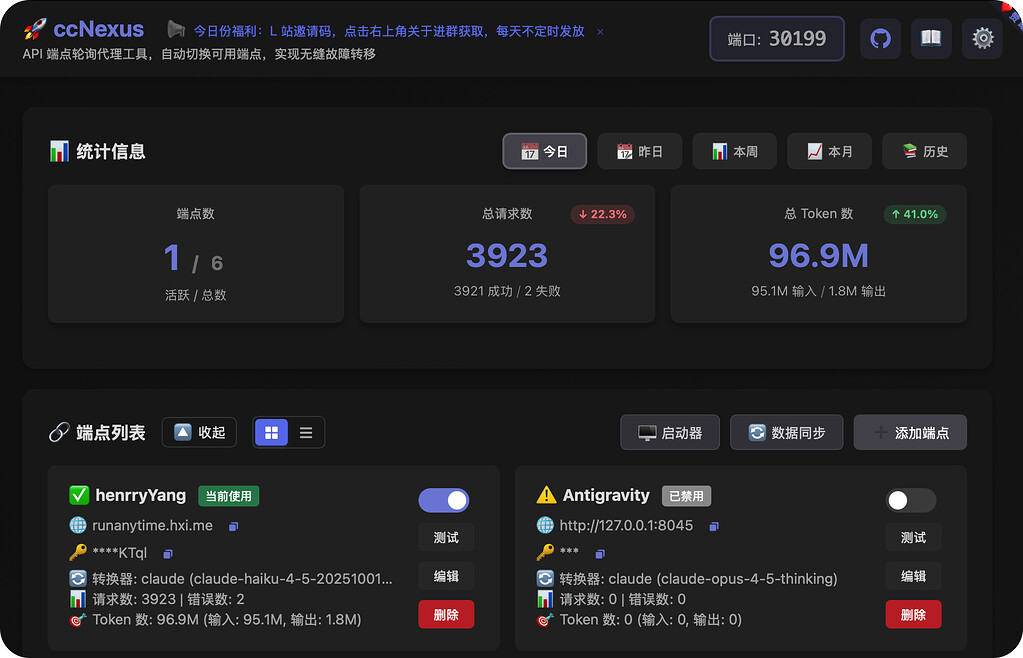Open the settings gear icon

(983, 38)
